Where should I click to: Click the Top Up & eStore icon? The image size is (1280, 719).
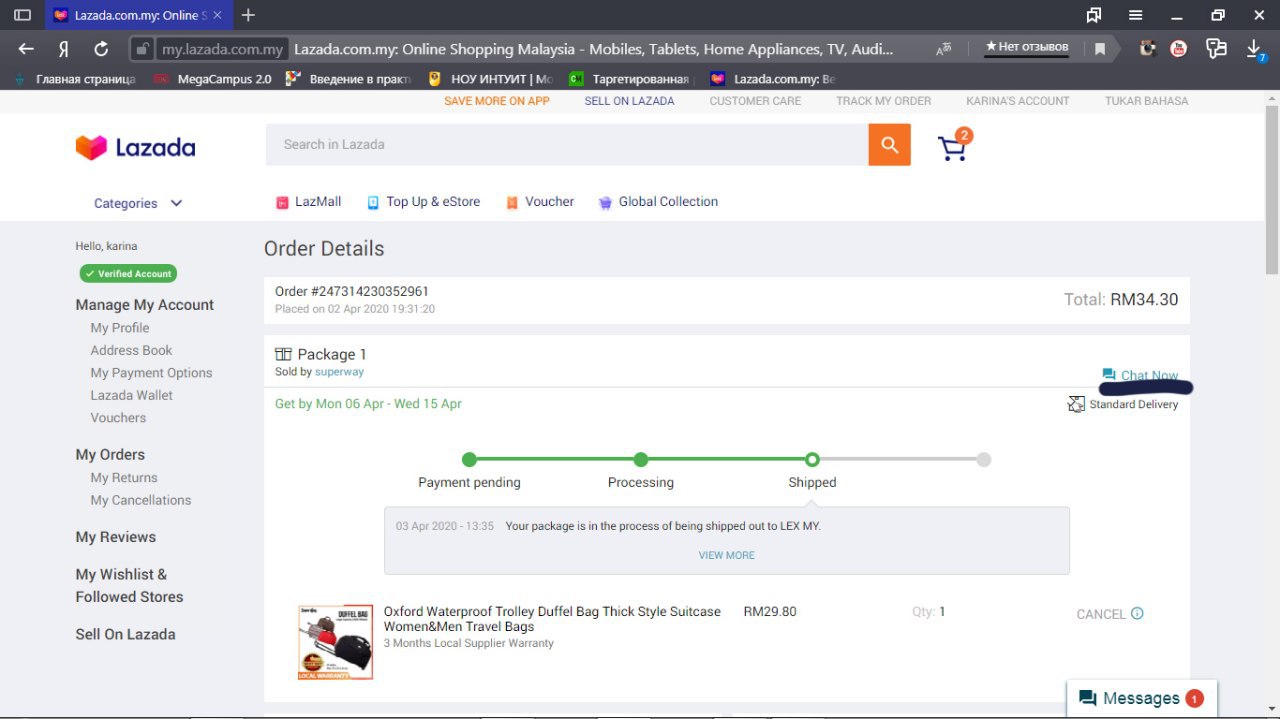point(373,202)
